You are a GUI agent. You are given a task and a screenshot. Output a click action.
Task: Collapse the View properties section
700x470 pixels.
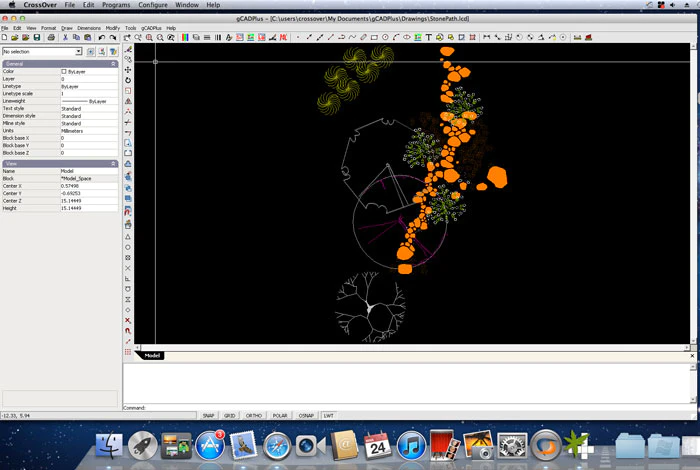pyautogui.click(x=113, y=164)
